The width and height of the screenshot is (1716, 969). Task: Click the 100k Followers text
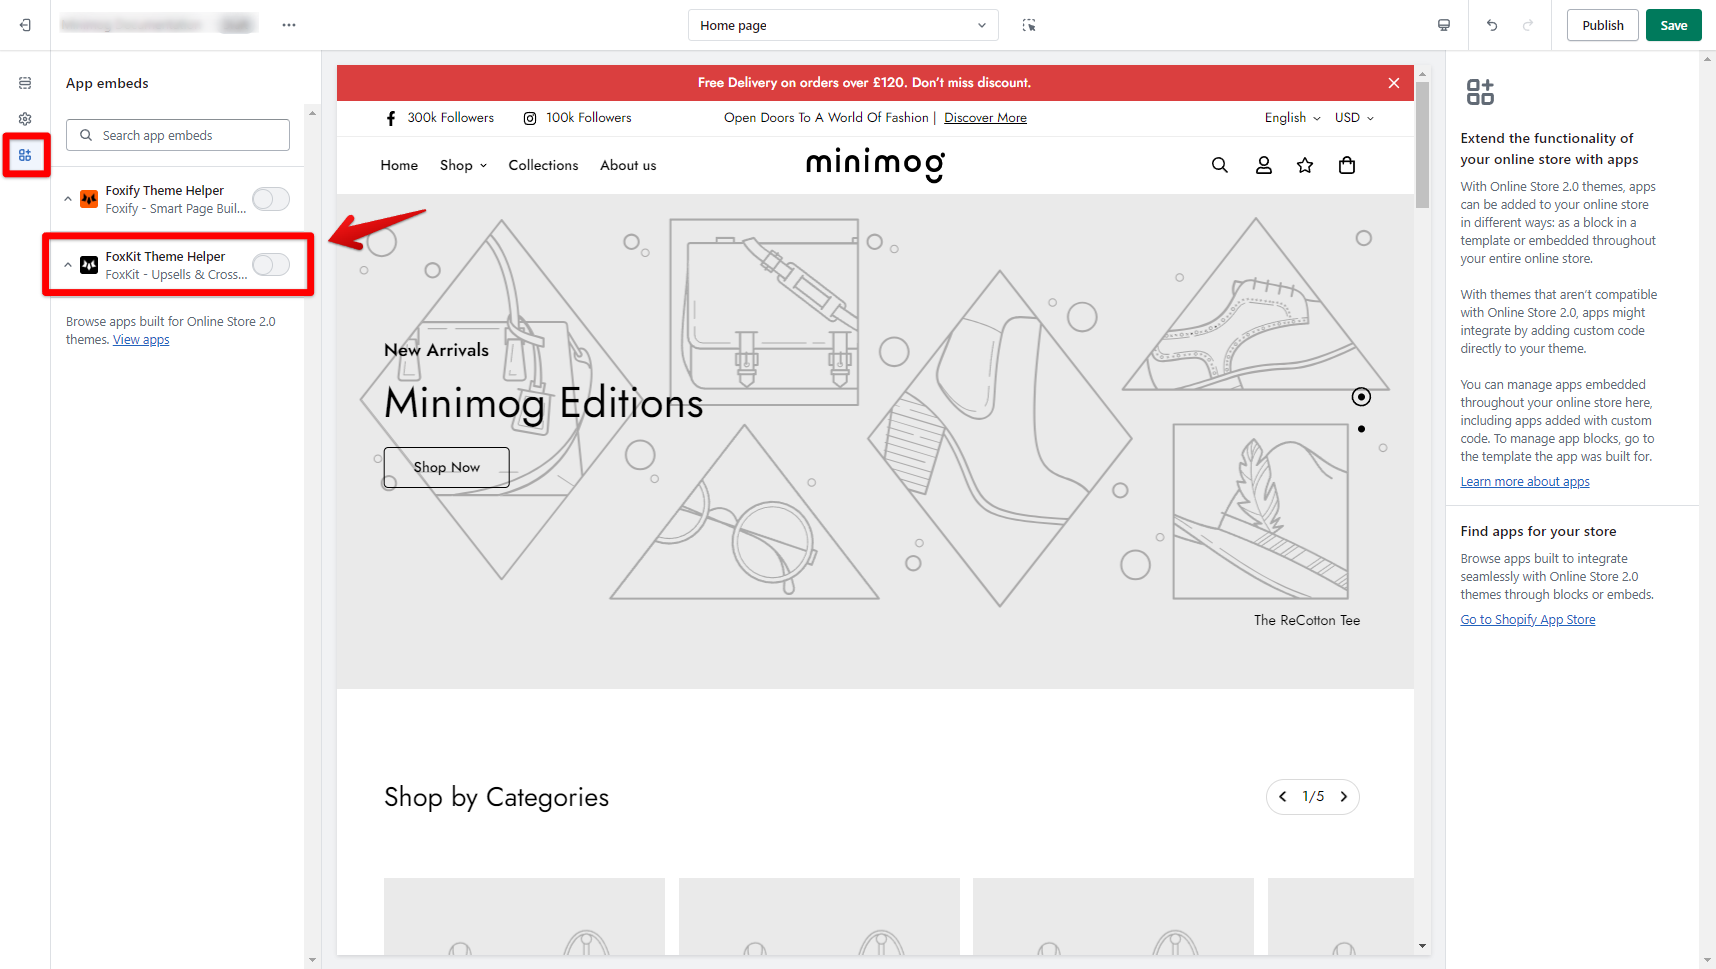[589, 118]
